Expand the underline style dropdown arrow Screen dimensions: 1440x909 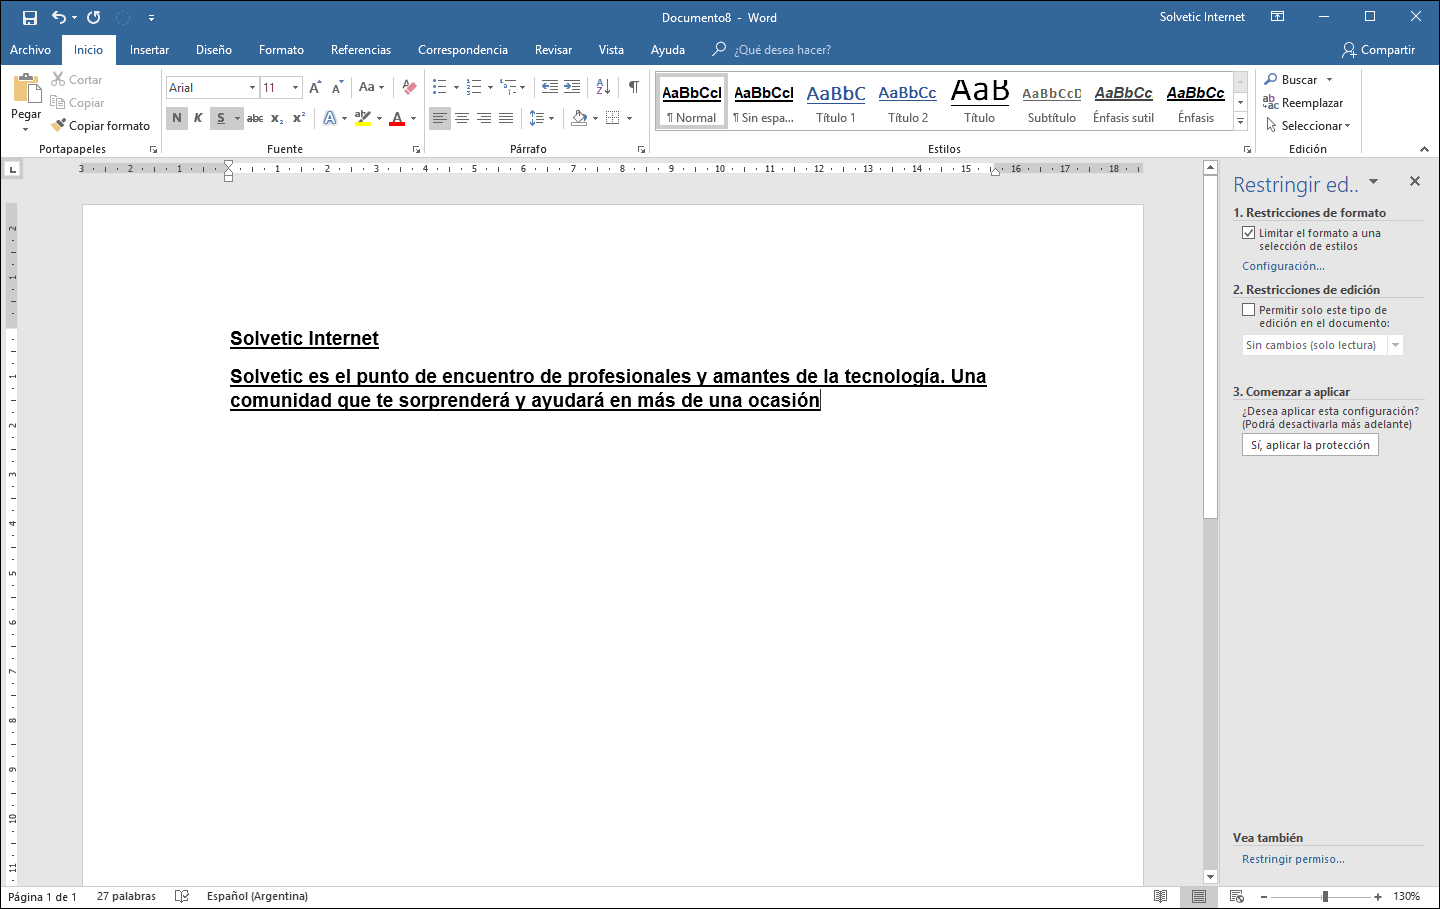click(x=237, y=118)
